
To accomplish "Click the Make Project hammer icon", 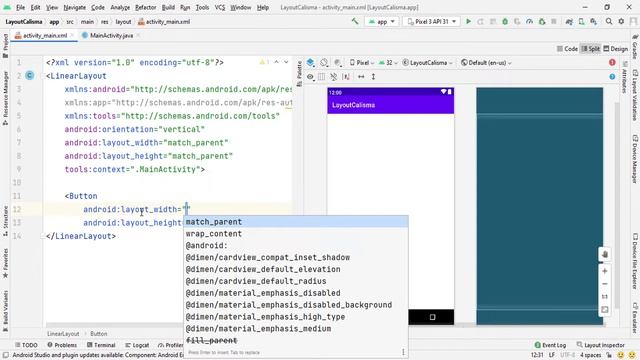I will 355,21.
